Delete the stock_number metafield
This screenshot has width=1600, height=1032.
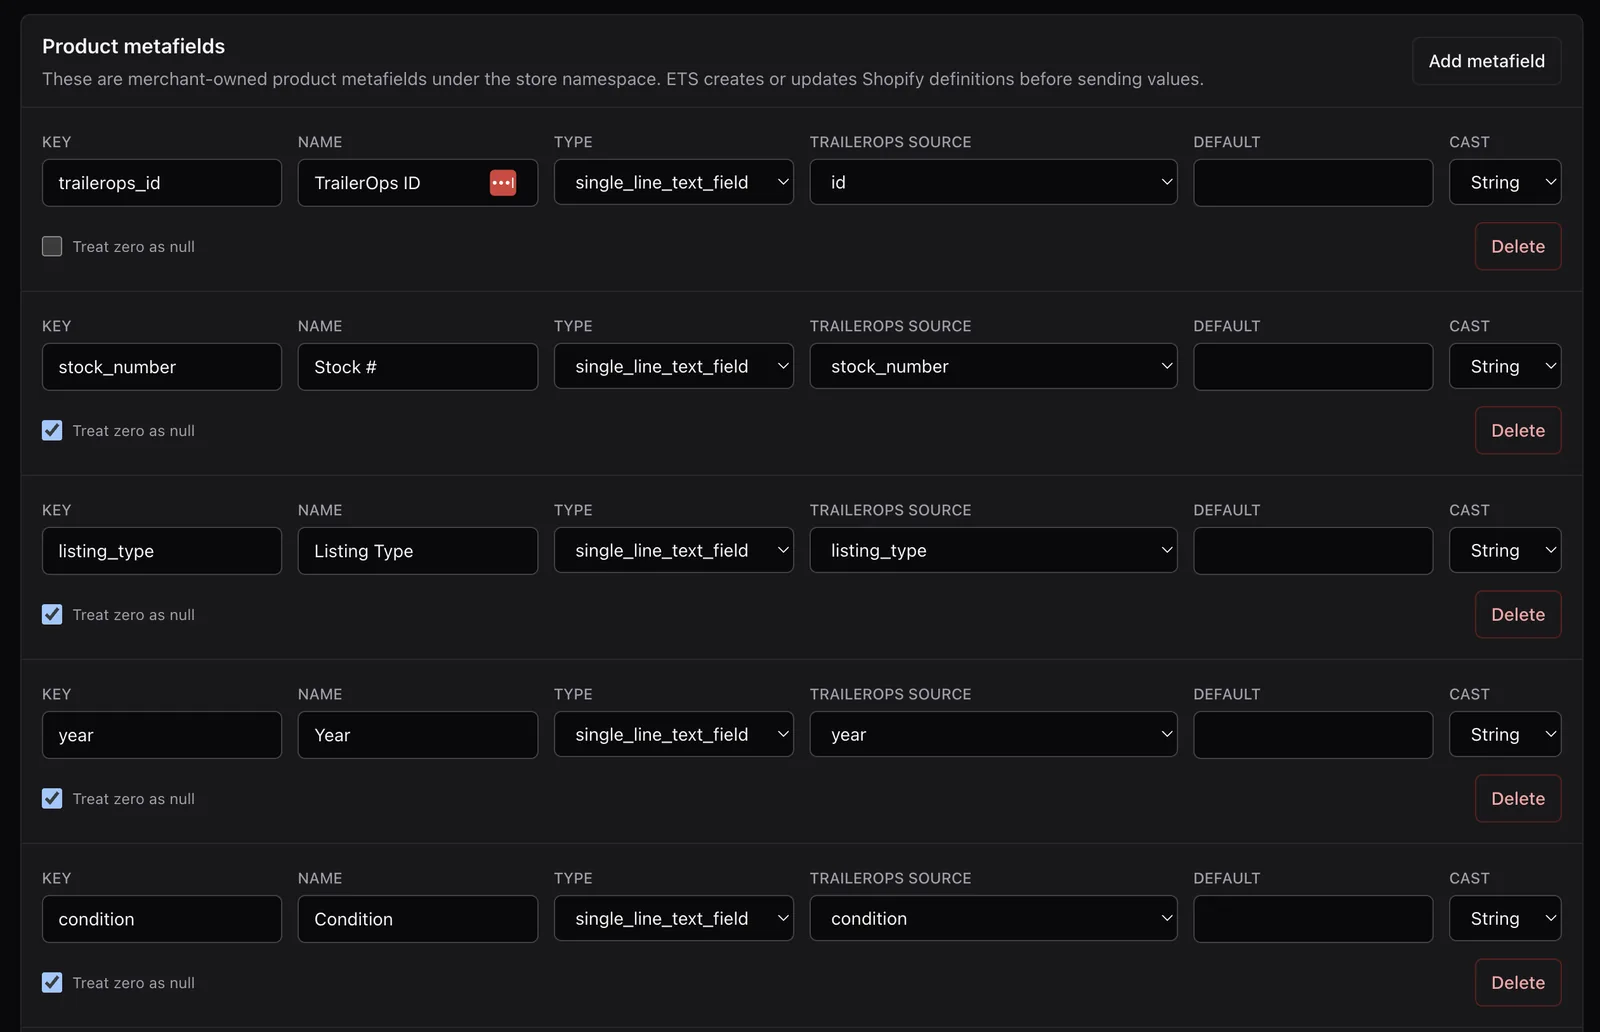[1518, 430]
